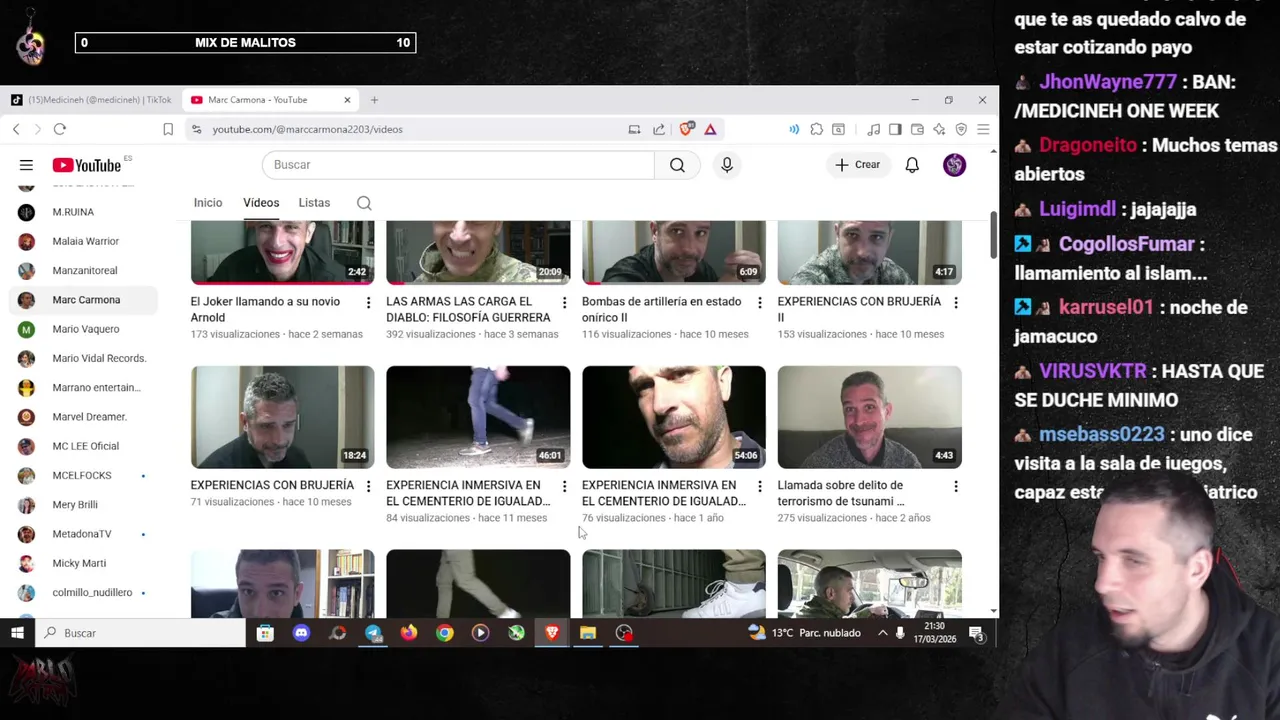Viewport: 1280px width, 720px height.
Task: Open the playlist music note toolbar icon
Action: tap(873, 129)
